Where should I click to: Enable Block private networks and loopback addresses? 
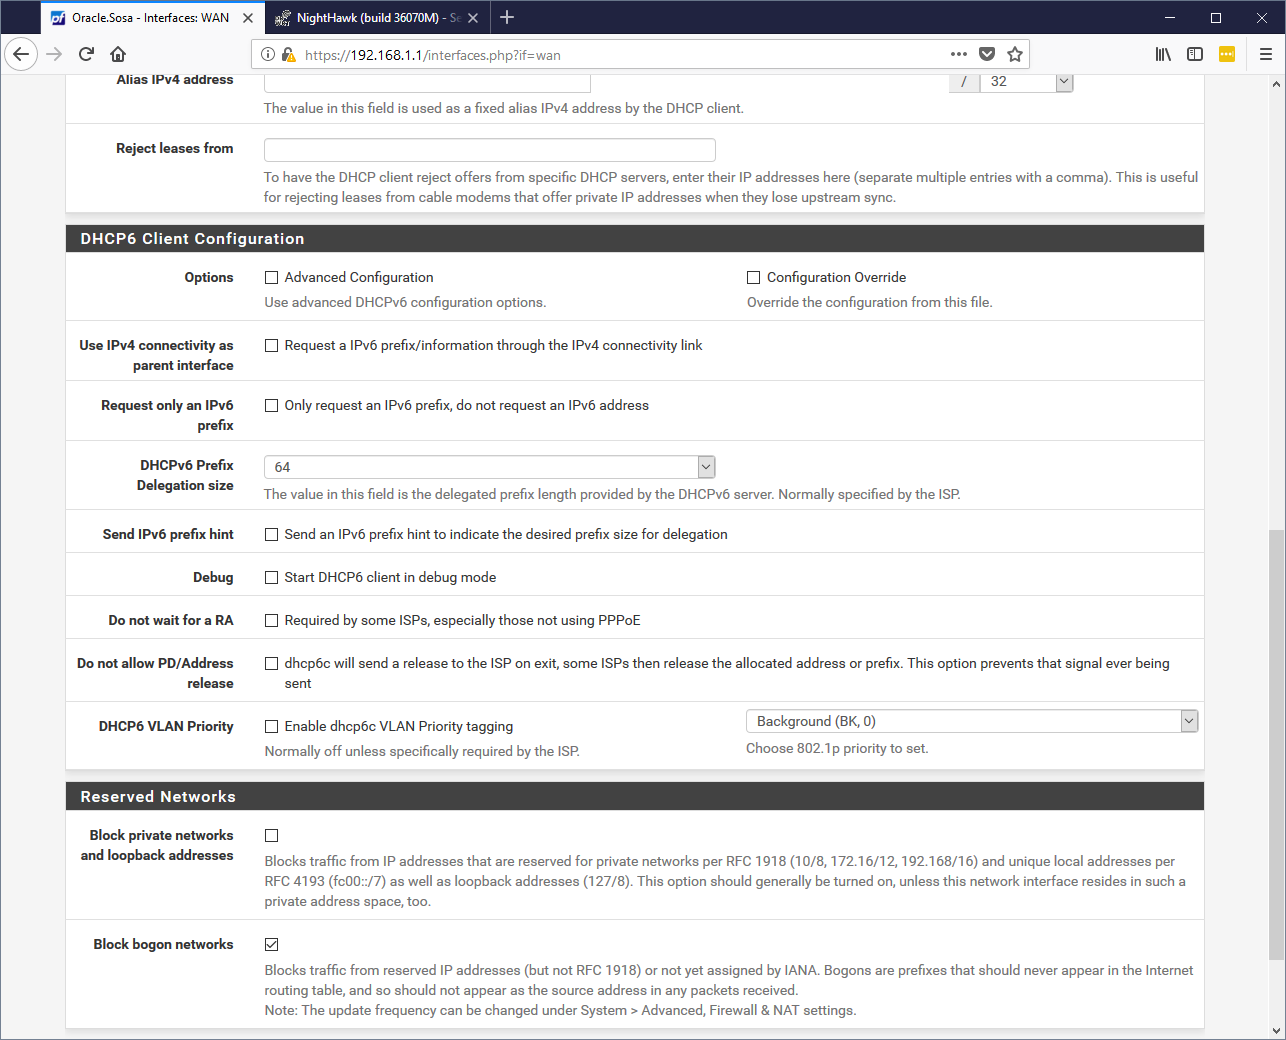coord(271,836)
